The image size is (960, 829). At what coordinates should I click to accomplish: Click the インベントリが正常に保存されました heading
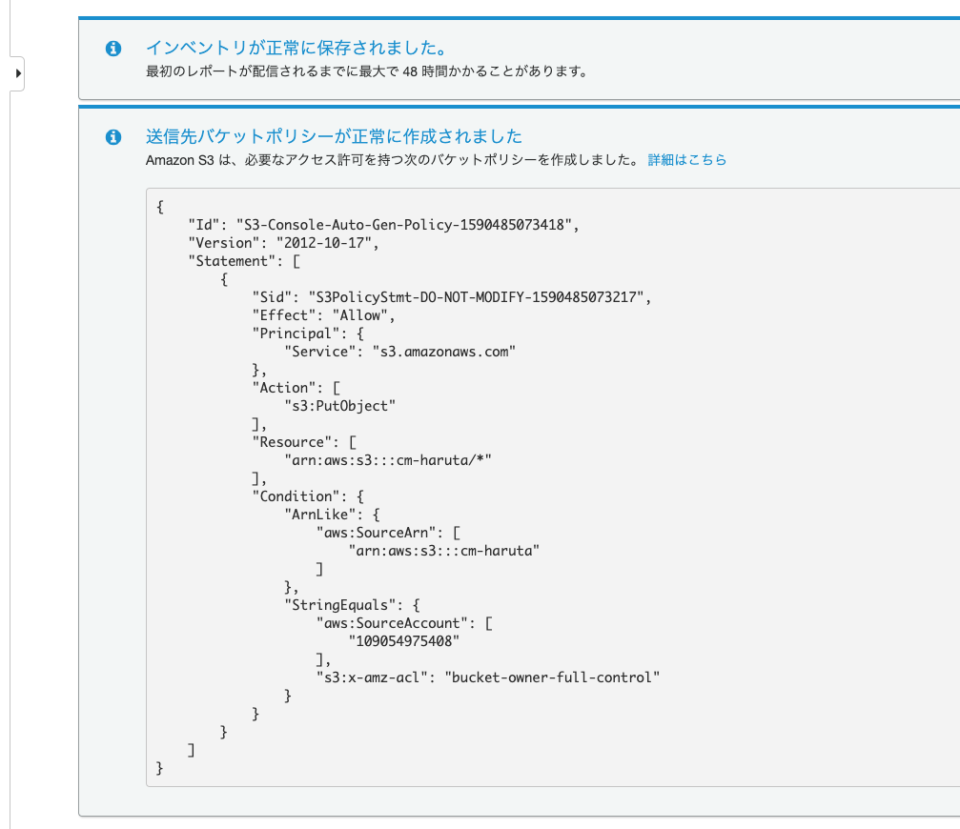click(x=296, y=48)
